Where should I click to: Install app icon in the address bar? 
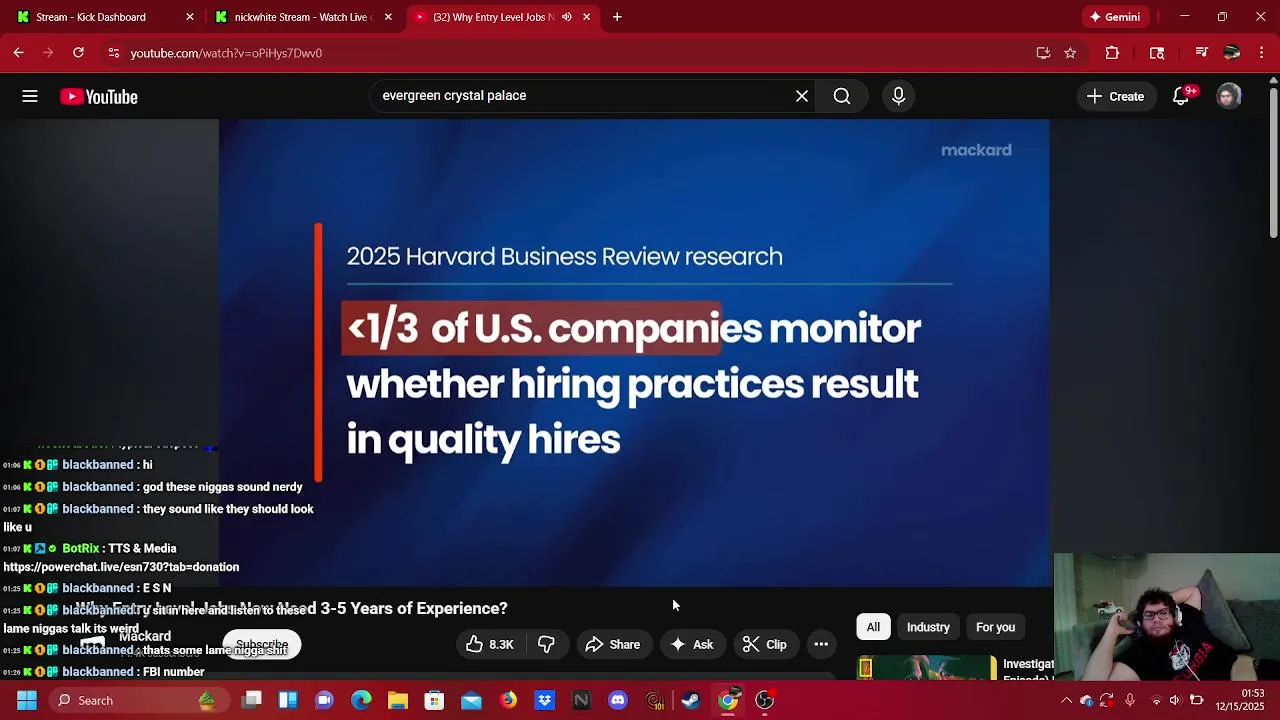(x=1043, y=53)
